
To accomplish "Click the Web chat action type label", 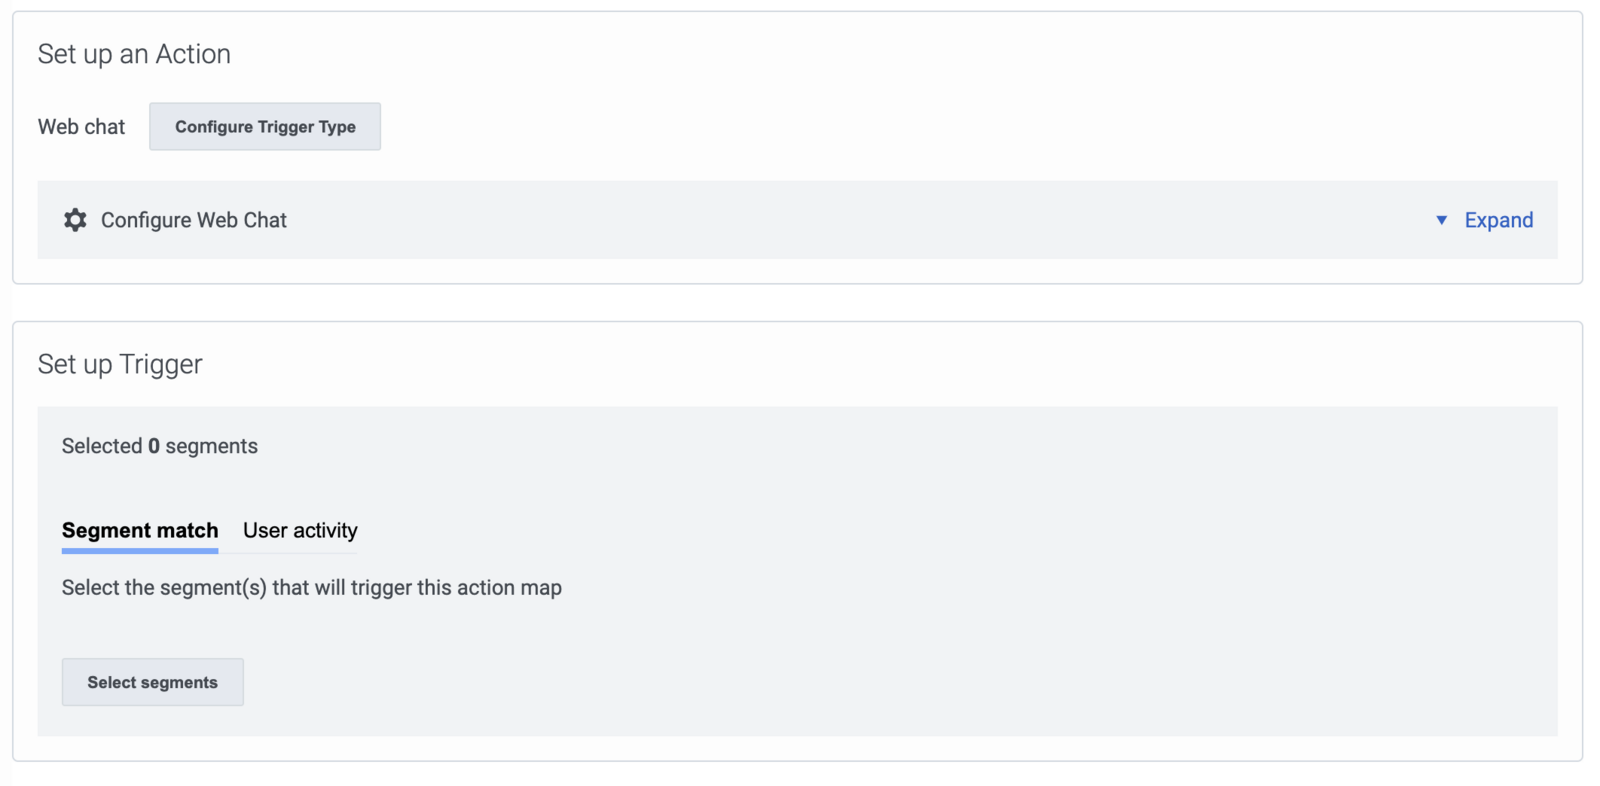I will 82,127.
